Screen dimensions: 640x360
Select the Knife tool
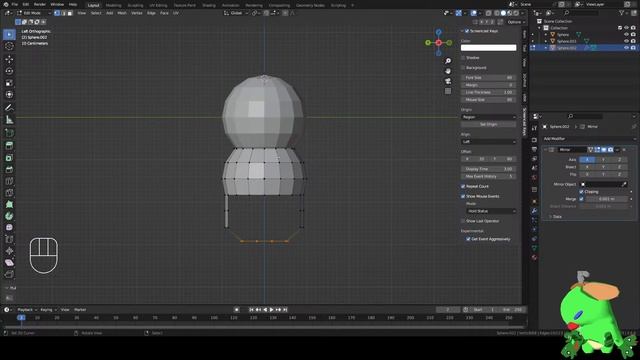point(9,193)
